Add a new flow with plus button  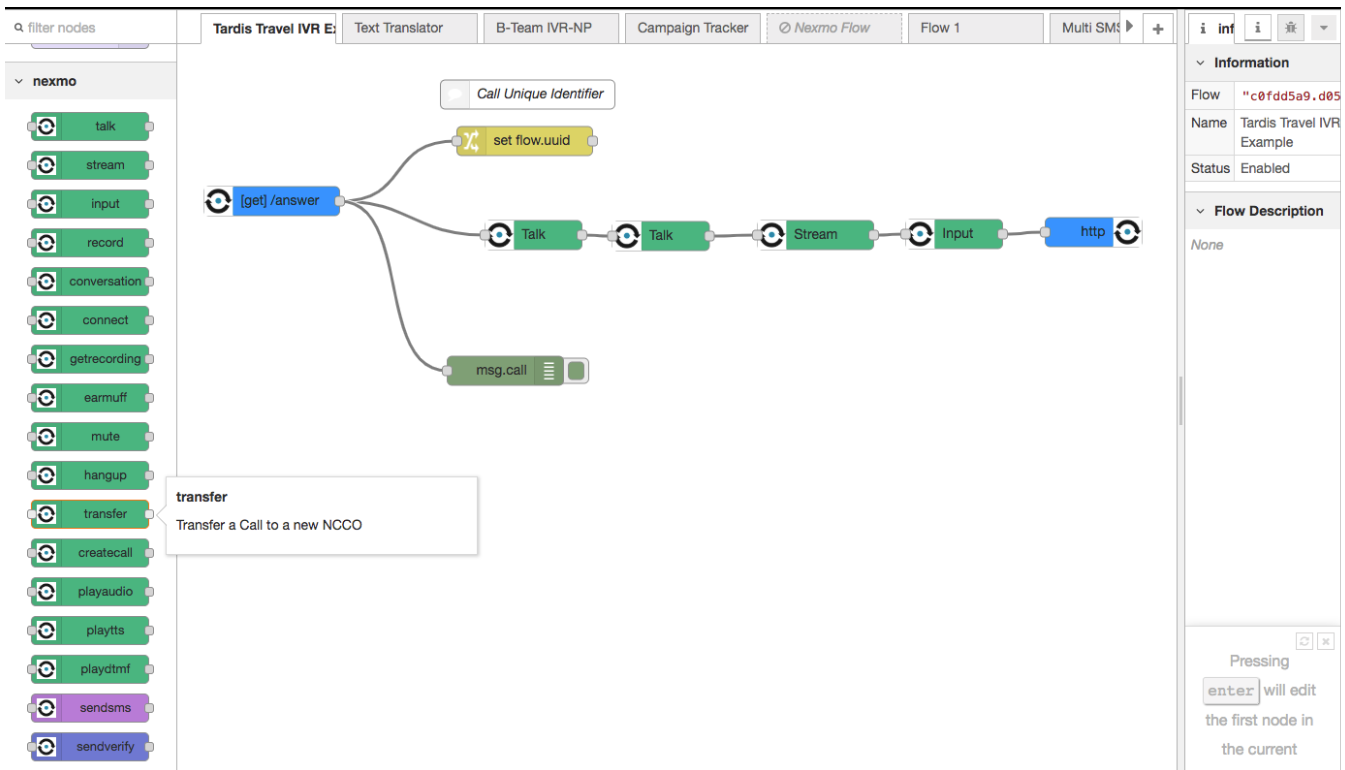(x=1158, y=29)
